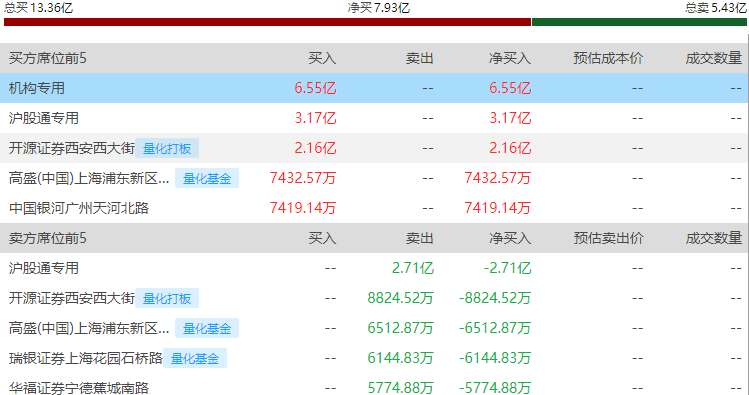The width and height of the screenshot is (749, 395).
Task: Click the 5774.88万 sell value of 华福证券
Action: 400,387
